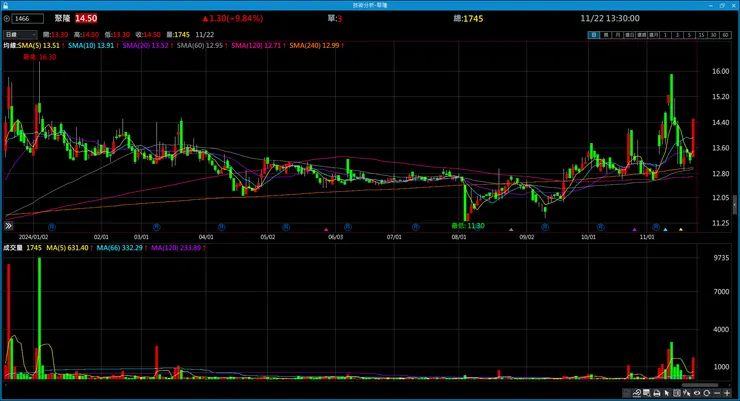Toggle the eye visibility icon

pos(697,393)
